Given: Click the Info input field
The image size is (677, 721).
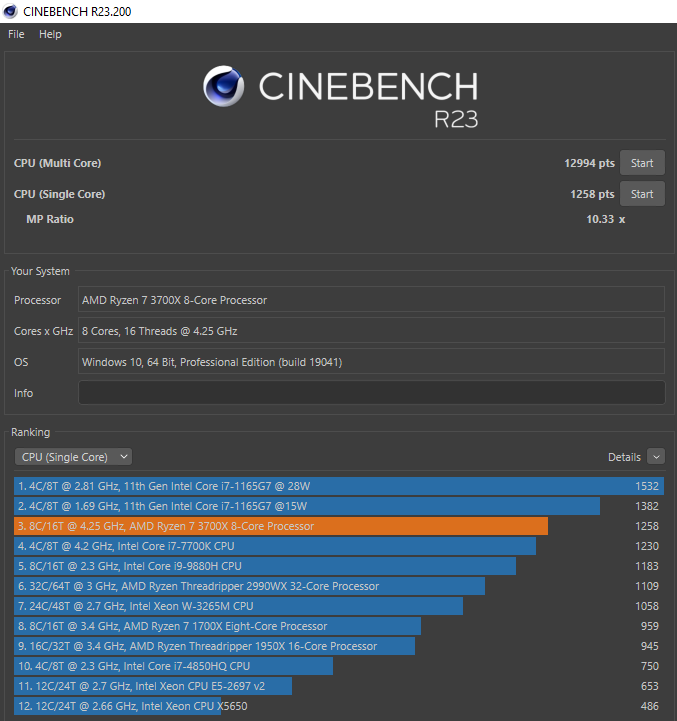Looking at the screenshot, I should point(372,393).
